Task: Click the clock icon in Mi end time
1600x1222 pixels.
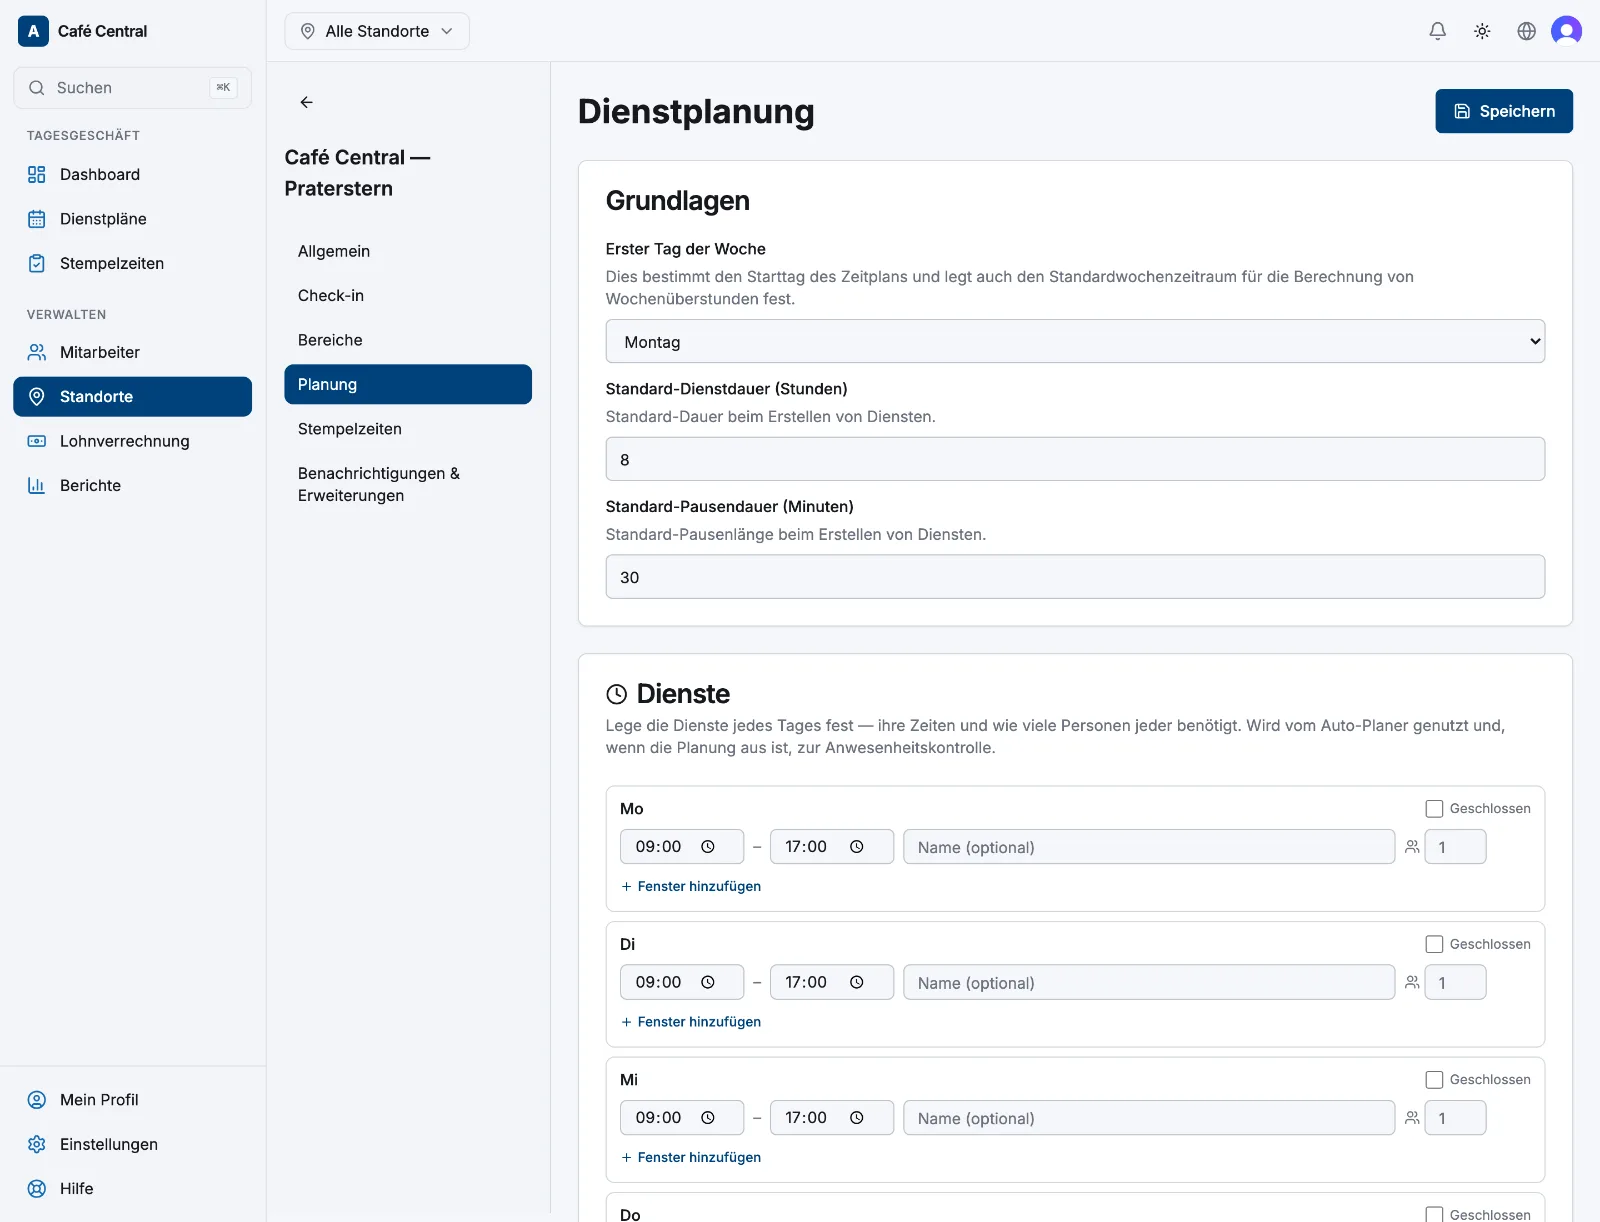Action: [857, 1118]
